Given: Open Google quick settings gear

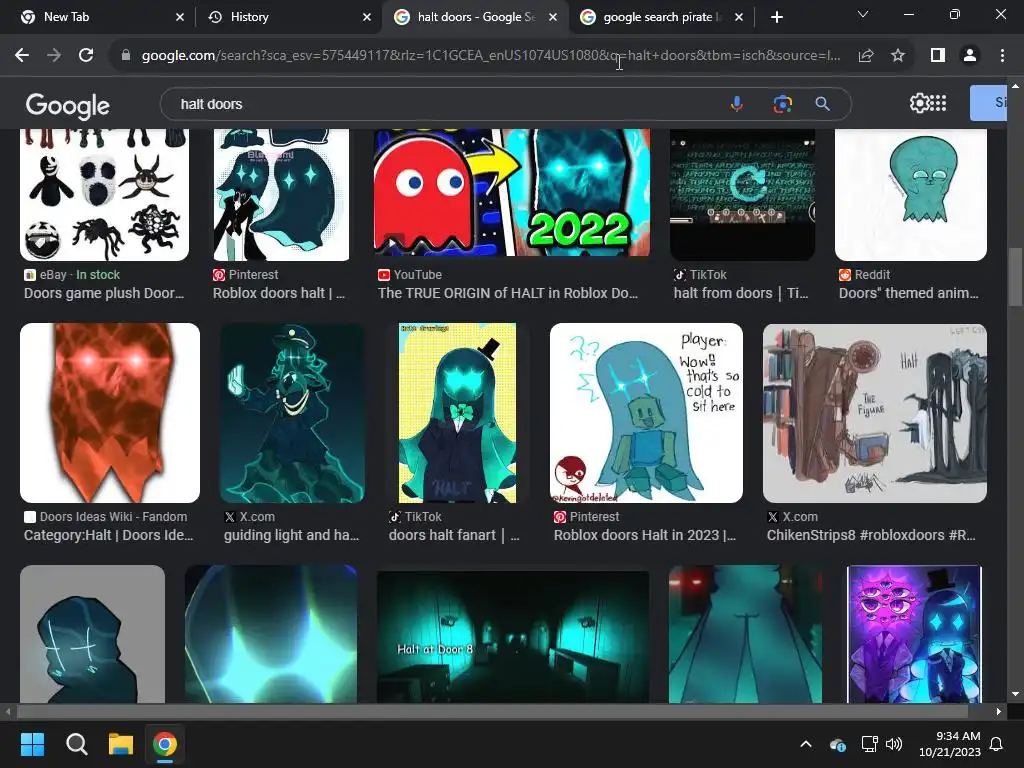Looking at the screenshot, I should click(918, 103).
